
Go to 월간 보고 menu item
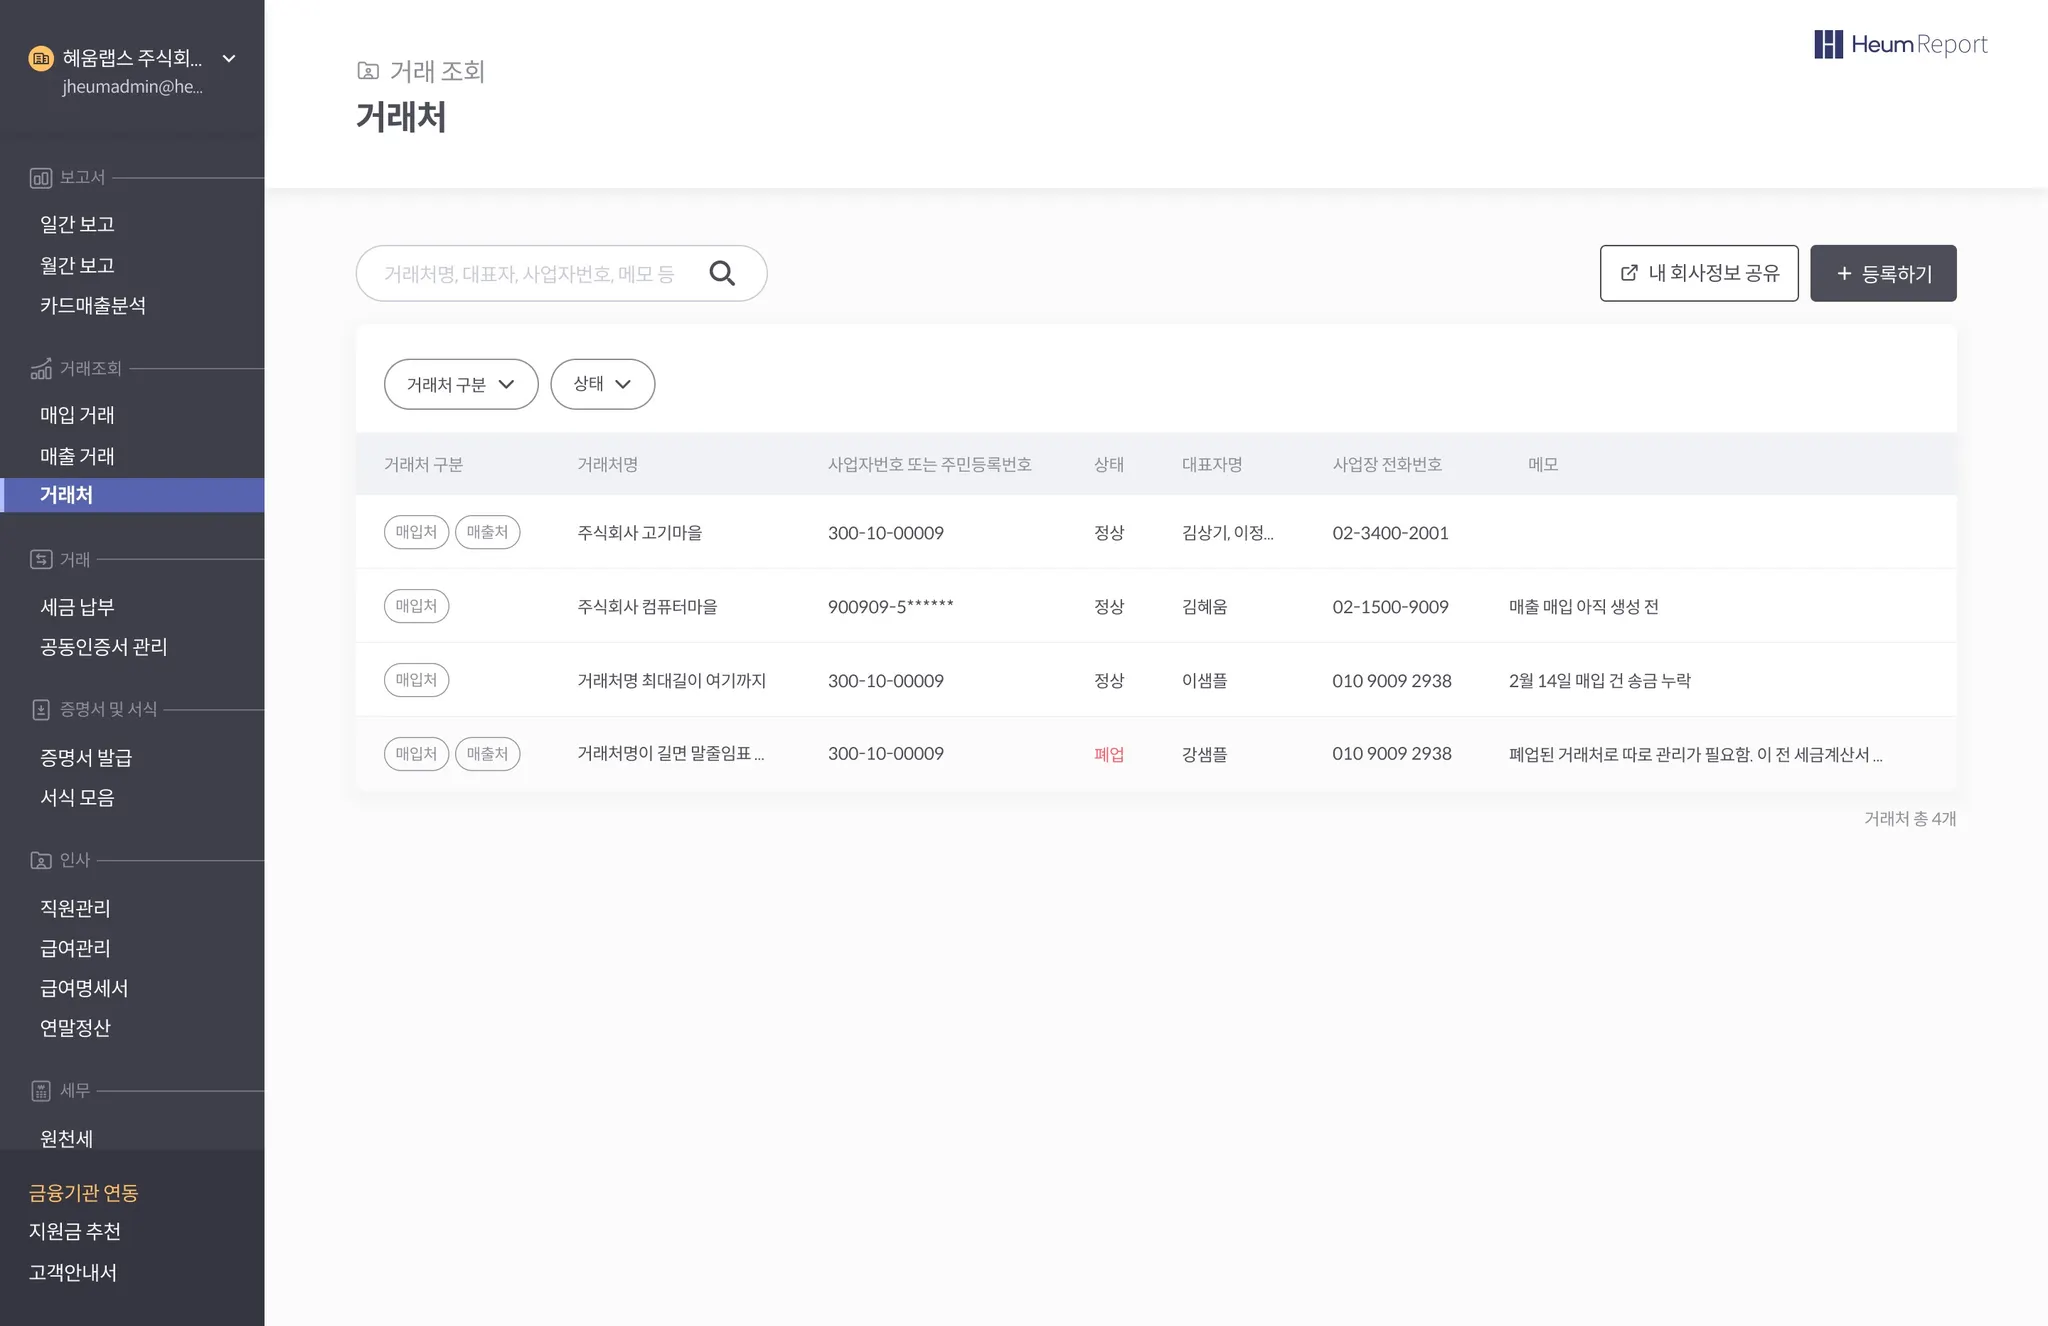tap(77, 265)
